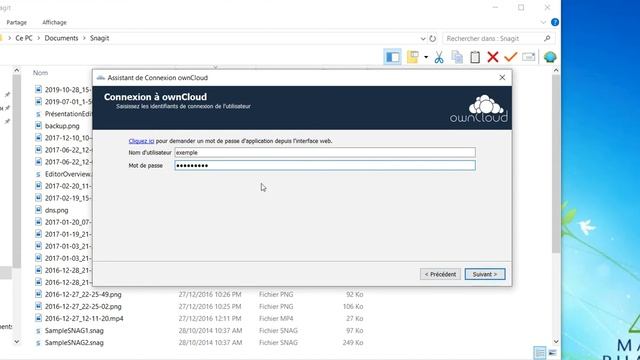Expand the Explorer ribbon with the chevron
Screen dimensions: 640x360
[x=543, y=22]
